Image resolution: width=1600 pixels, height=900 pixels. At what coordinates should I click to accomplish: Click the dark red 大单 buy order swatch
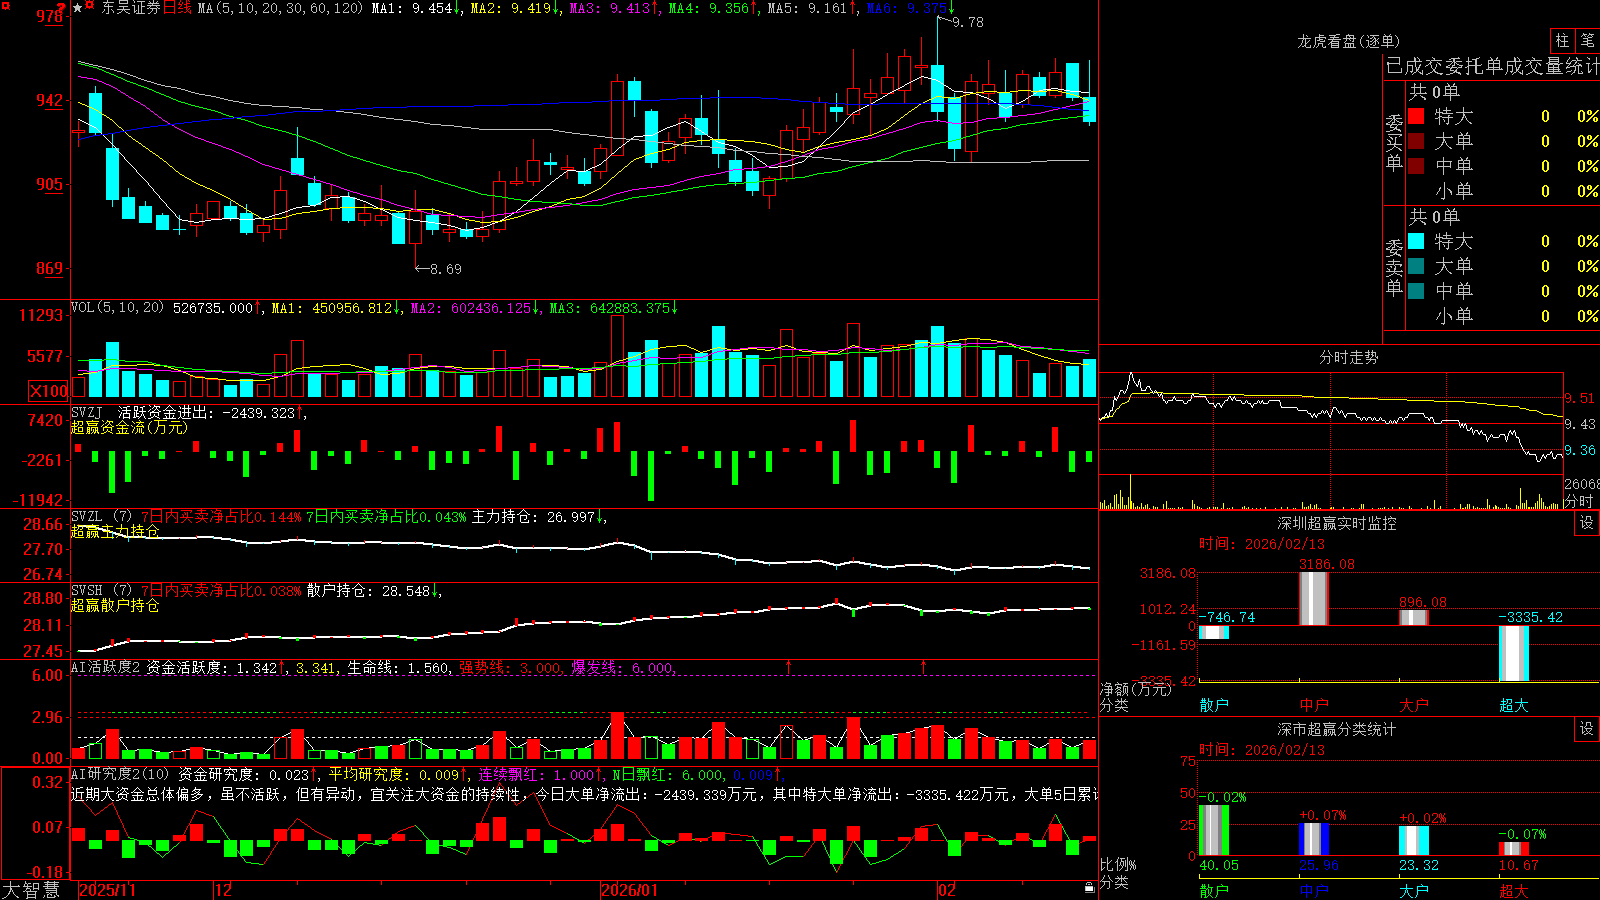pos(1416,141)
